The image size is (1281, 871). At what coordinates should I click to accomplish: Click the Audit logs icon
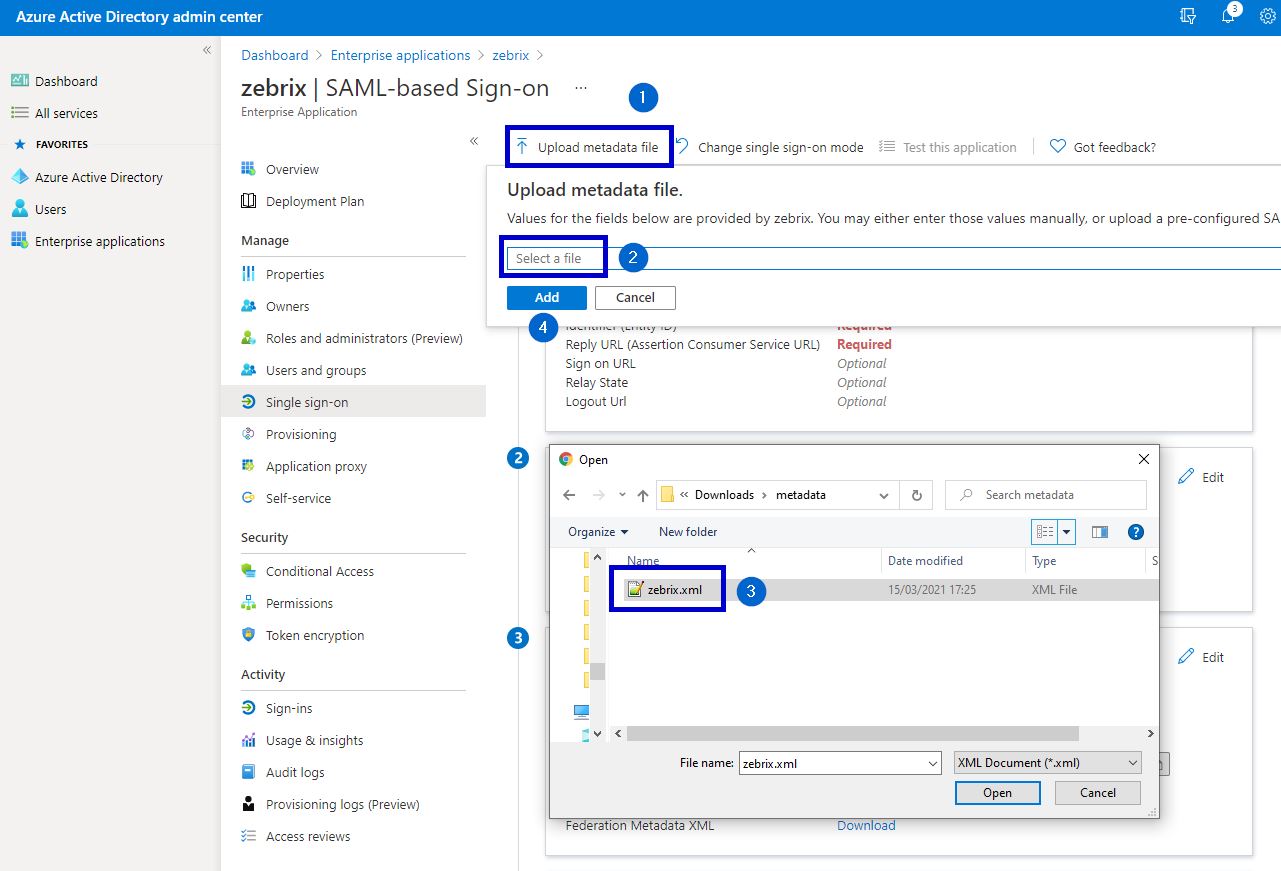click(249, 772)
